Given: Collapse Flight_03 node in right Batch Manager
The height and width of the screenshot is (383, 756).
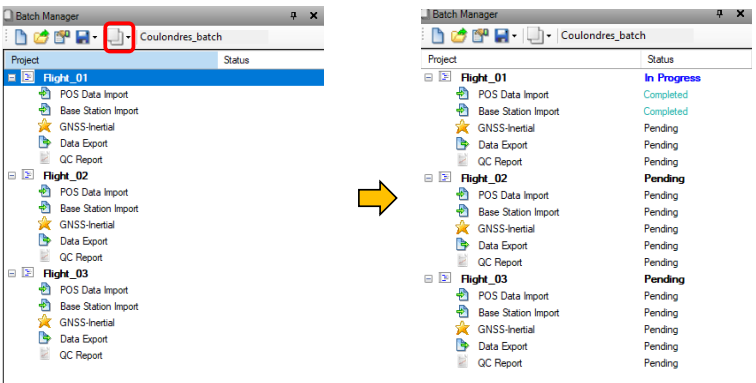Looking at the screenshot, I should click(x=428, y=279).
